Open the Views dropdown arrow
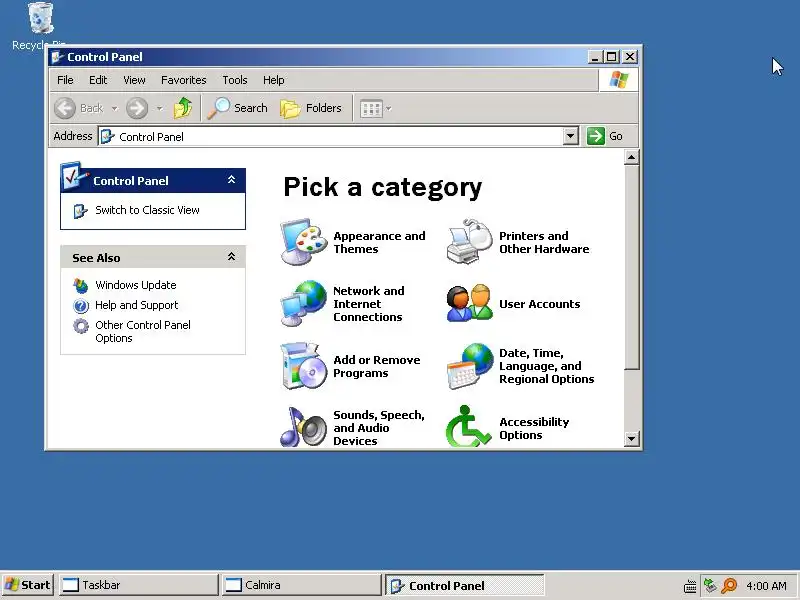Screen dimensions: 800x600 [389, 109]
